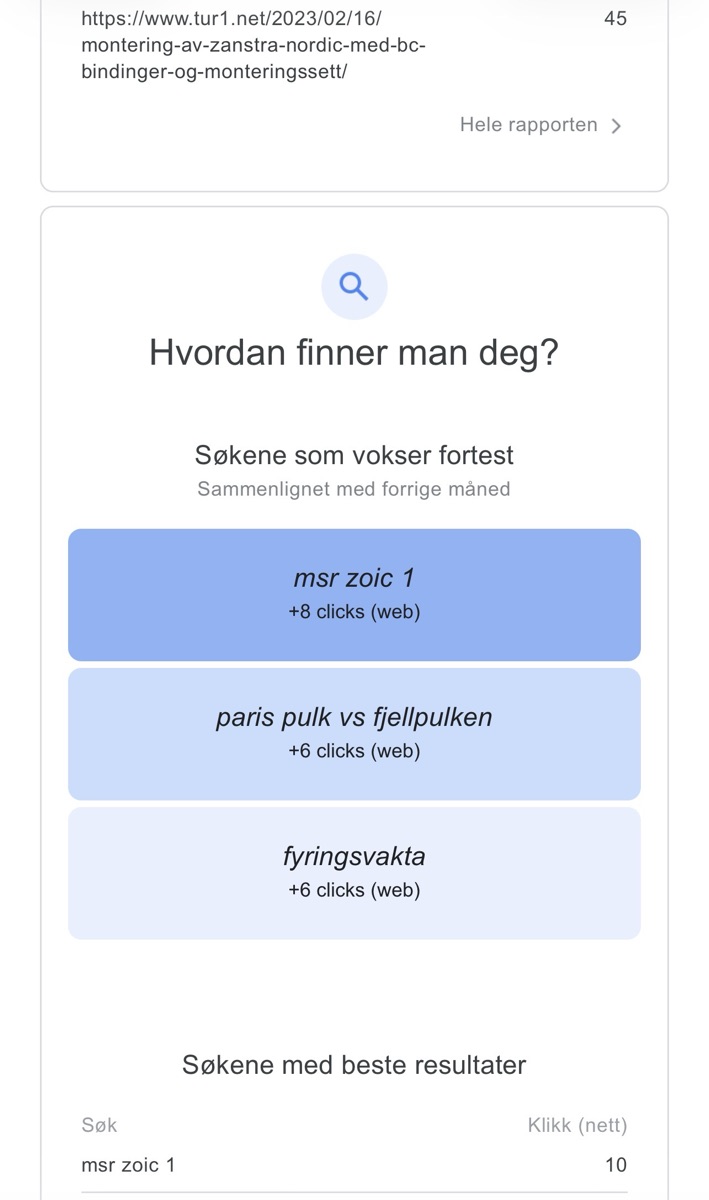Click the magnifying glass search icon
Viewport: 709px width, 1200px height.
[x=354, y=287]
